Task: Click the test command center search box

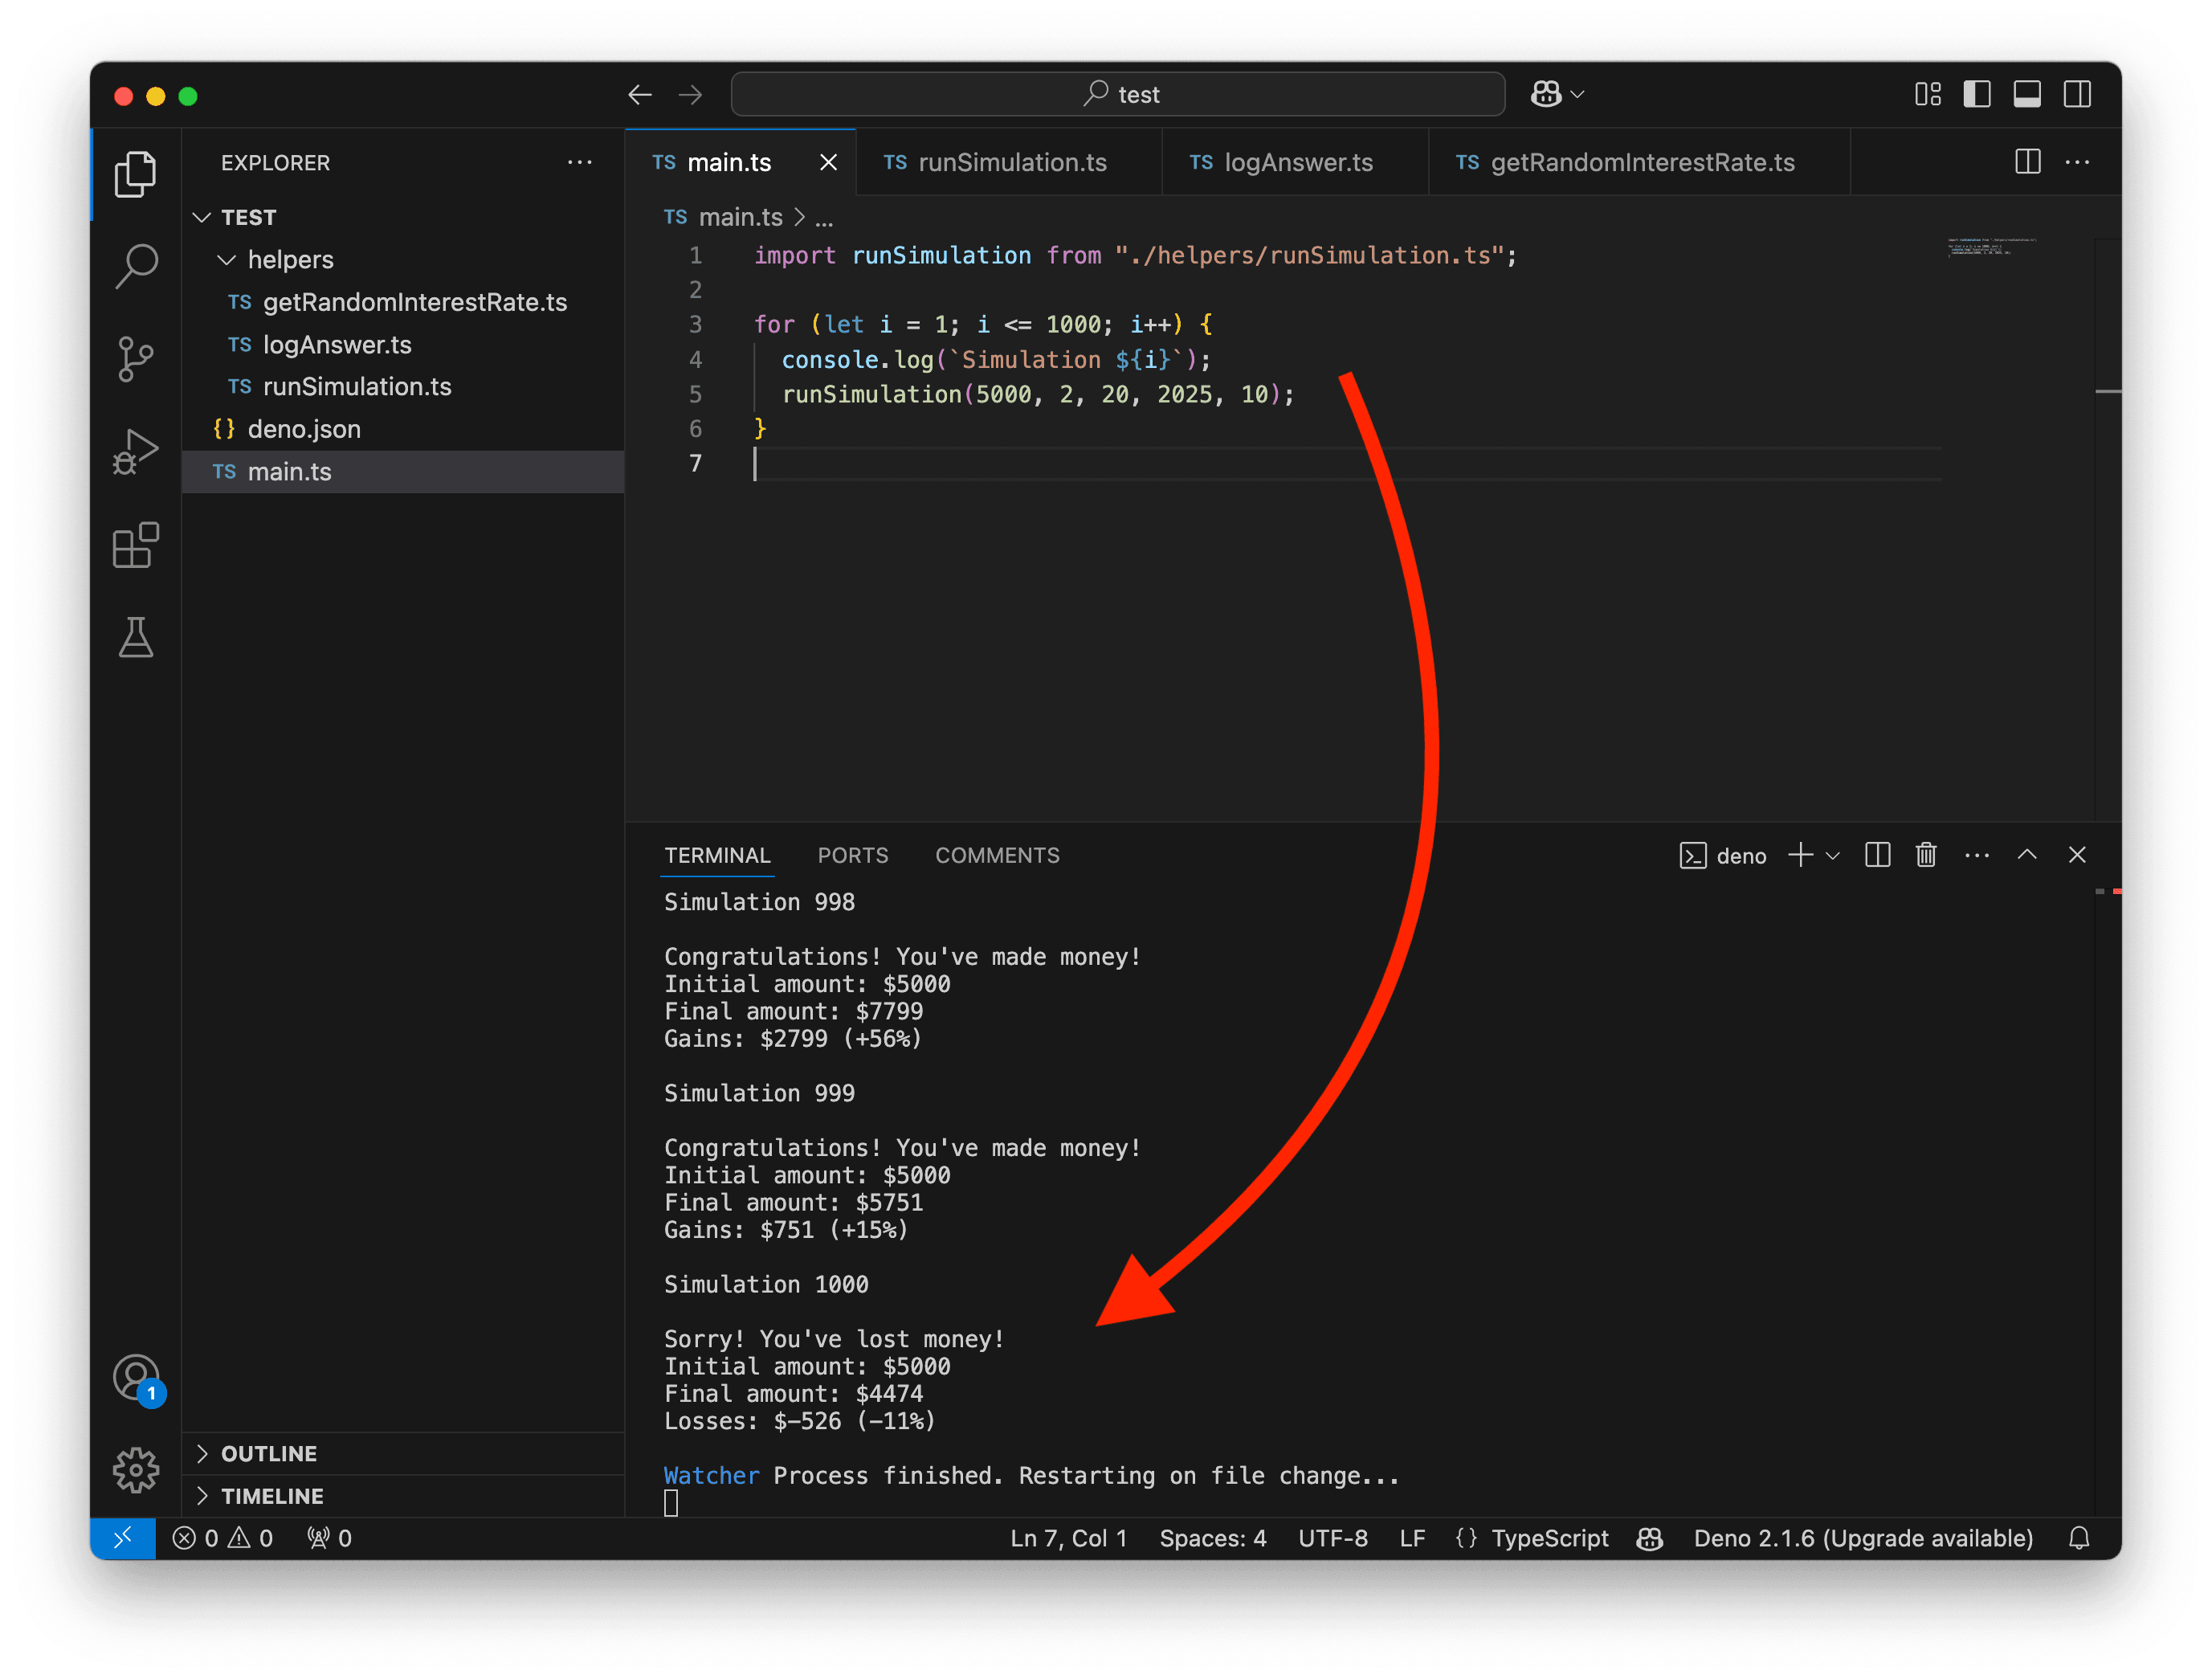Action: point(1118,94)
